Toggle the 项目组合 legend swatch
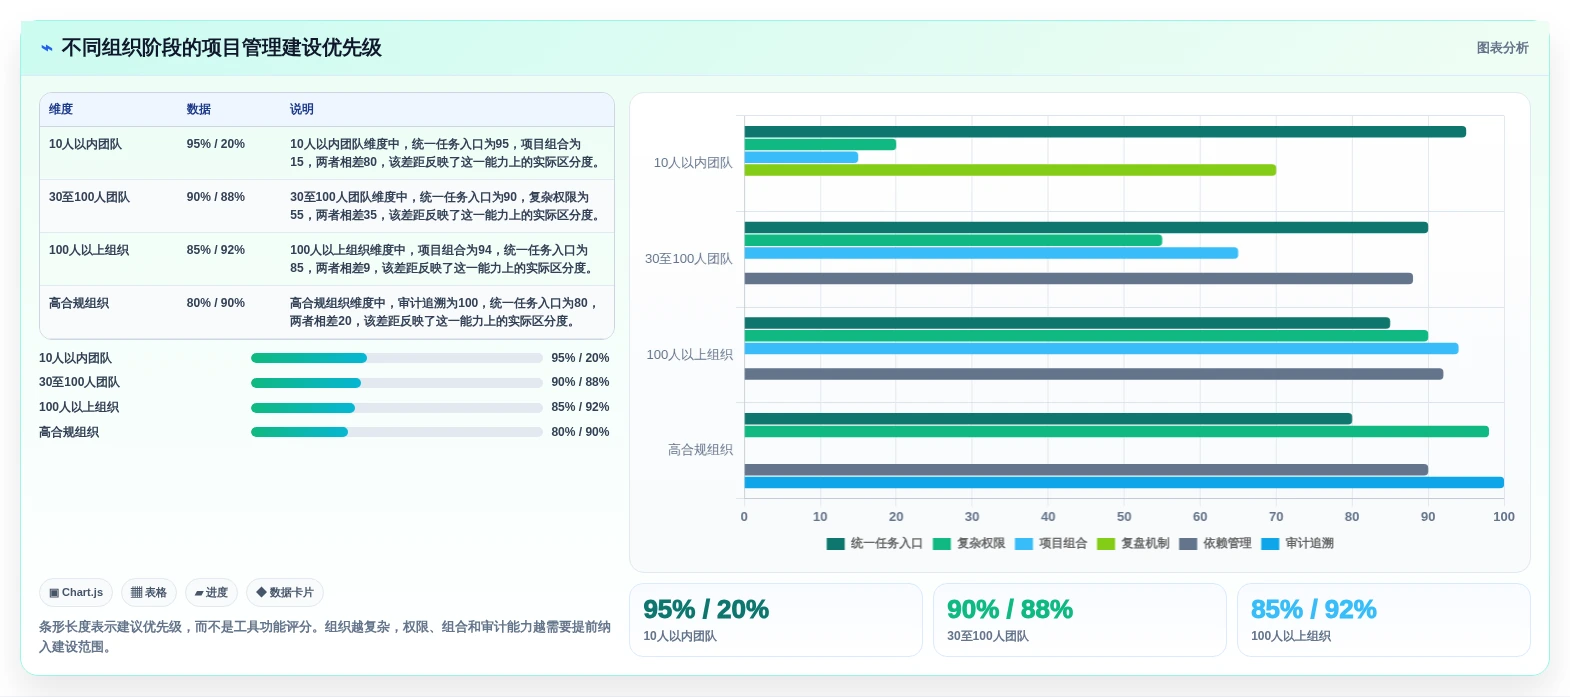The height and width of the screenshot is (697, 1570). [1024, 544]
